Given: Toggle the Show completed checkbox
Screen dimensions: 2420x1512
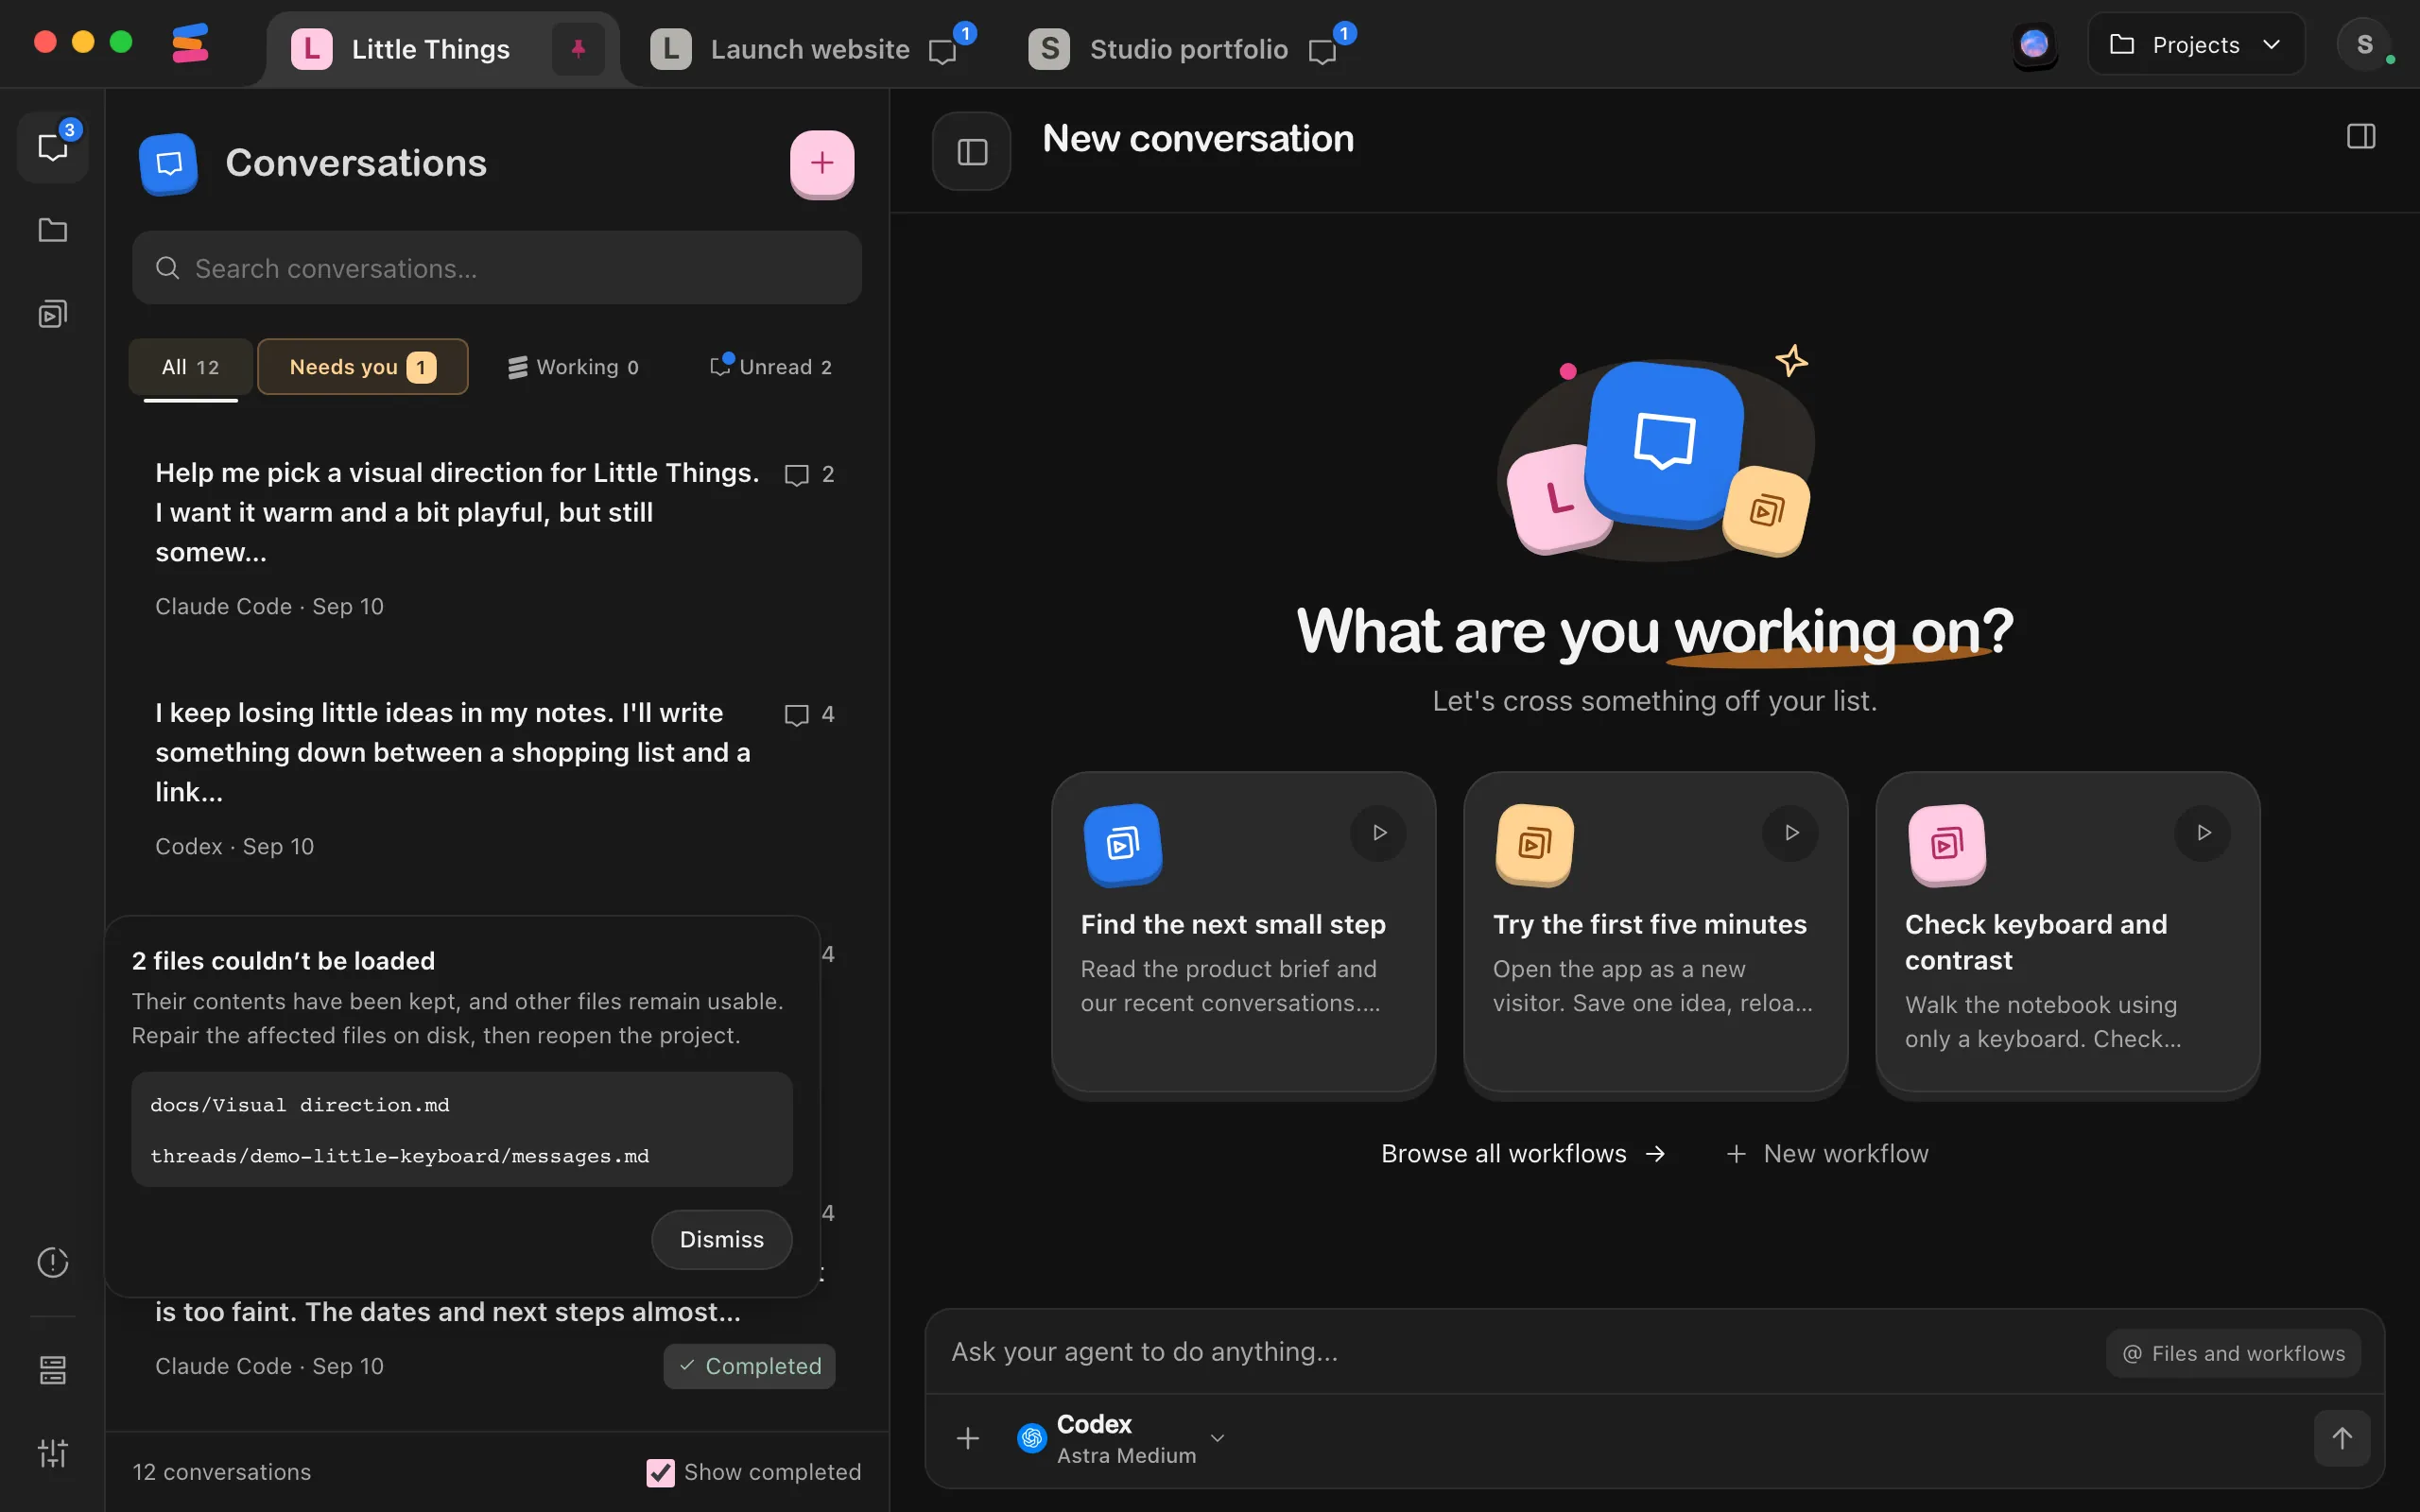Looking at the screenshot, I should (660, 1472).
